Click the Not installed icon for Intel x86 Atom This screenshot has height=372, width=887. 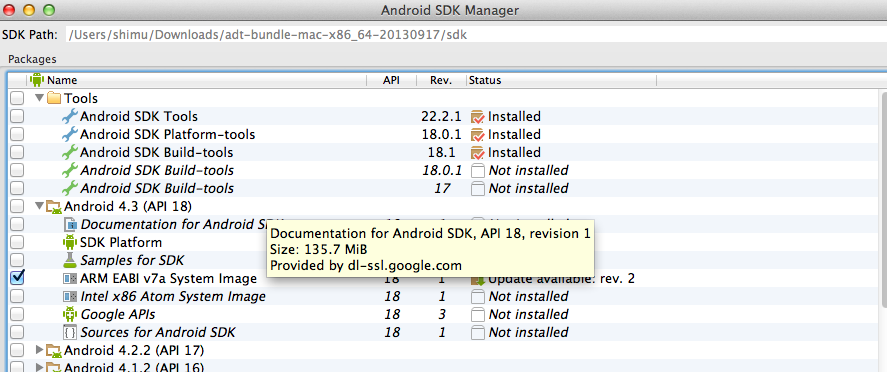(478, 296)
